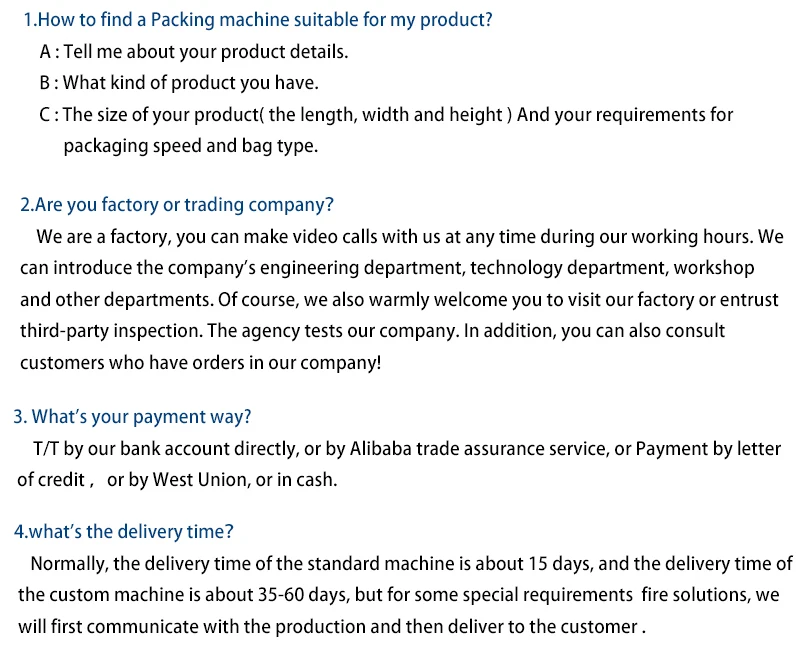
Task: Select answer C about product size
Action: click(386, 115)
